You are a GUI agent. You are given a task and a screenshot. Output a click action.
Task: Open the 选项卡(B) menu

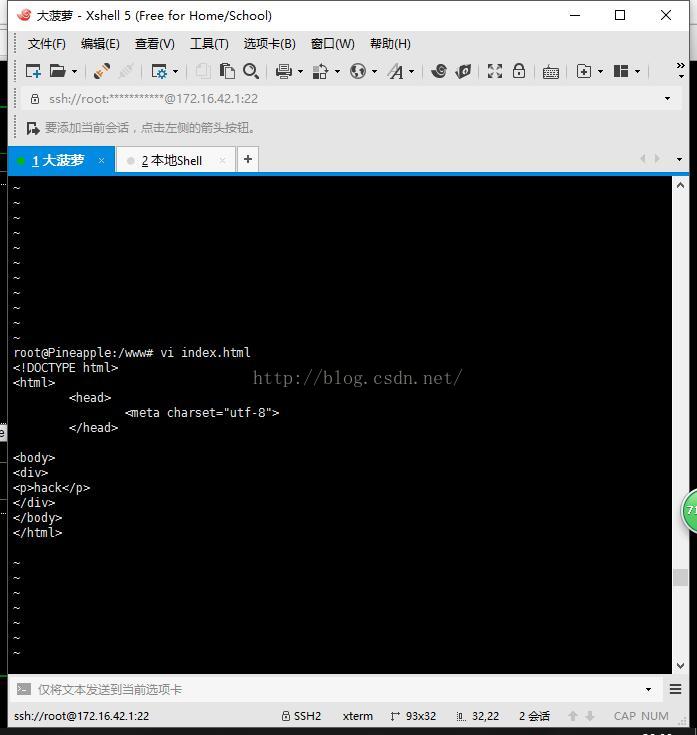(270, 44)
